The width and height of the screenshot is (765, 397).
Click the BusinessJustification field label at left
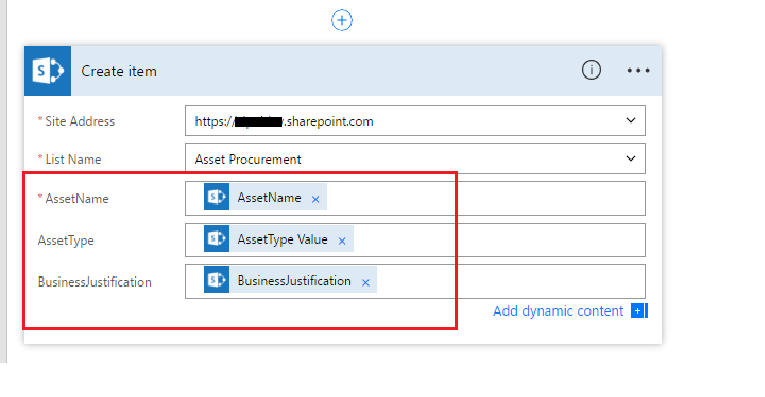pos(95,282)
